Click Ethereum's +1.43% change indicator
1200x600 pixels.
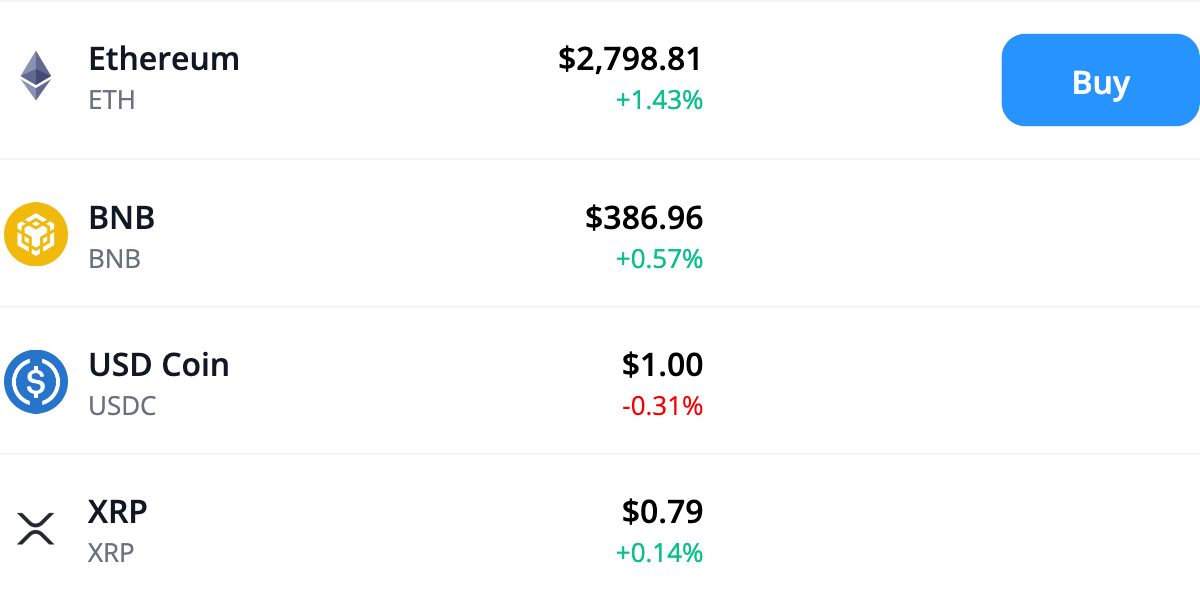(660, 100)
